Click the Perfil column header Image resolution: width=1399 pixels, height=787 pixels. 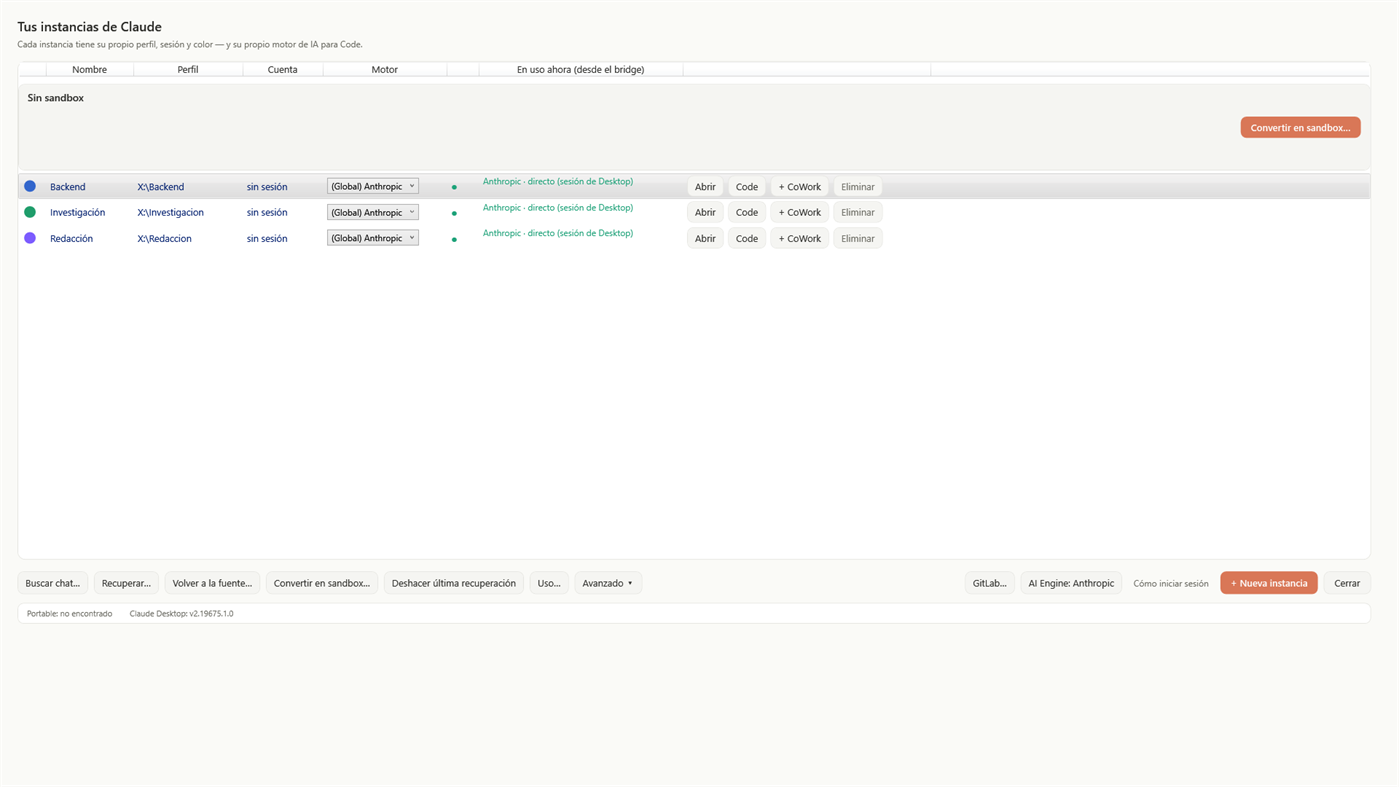(188, 69)
